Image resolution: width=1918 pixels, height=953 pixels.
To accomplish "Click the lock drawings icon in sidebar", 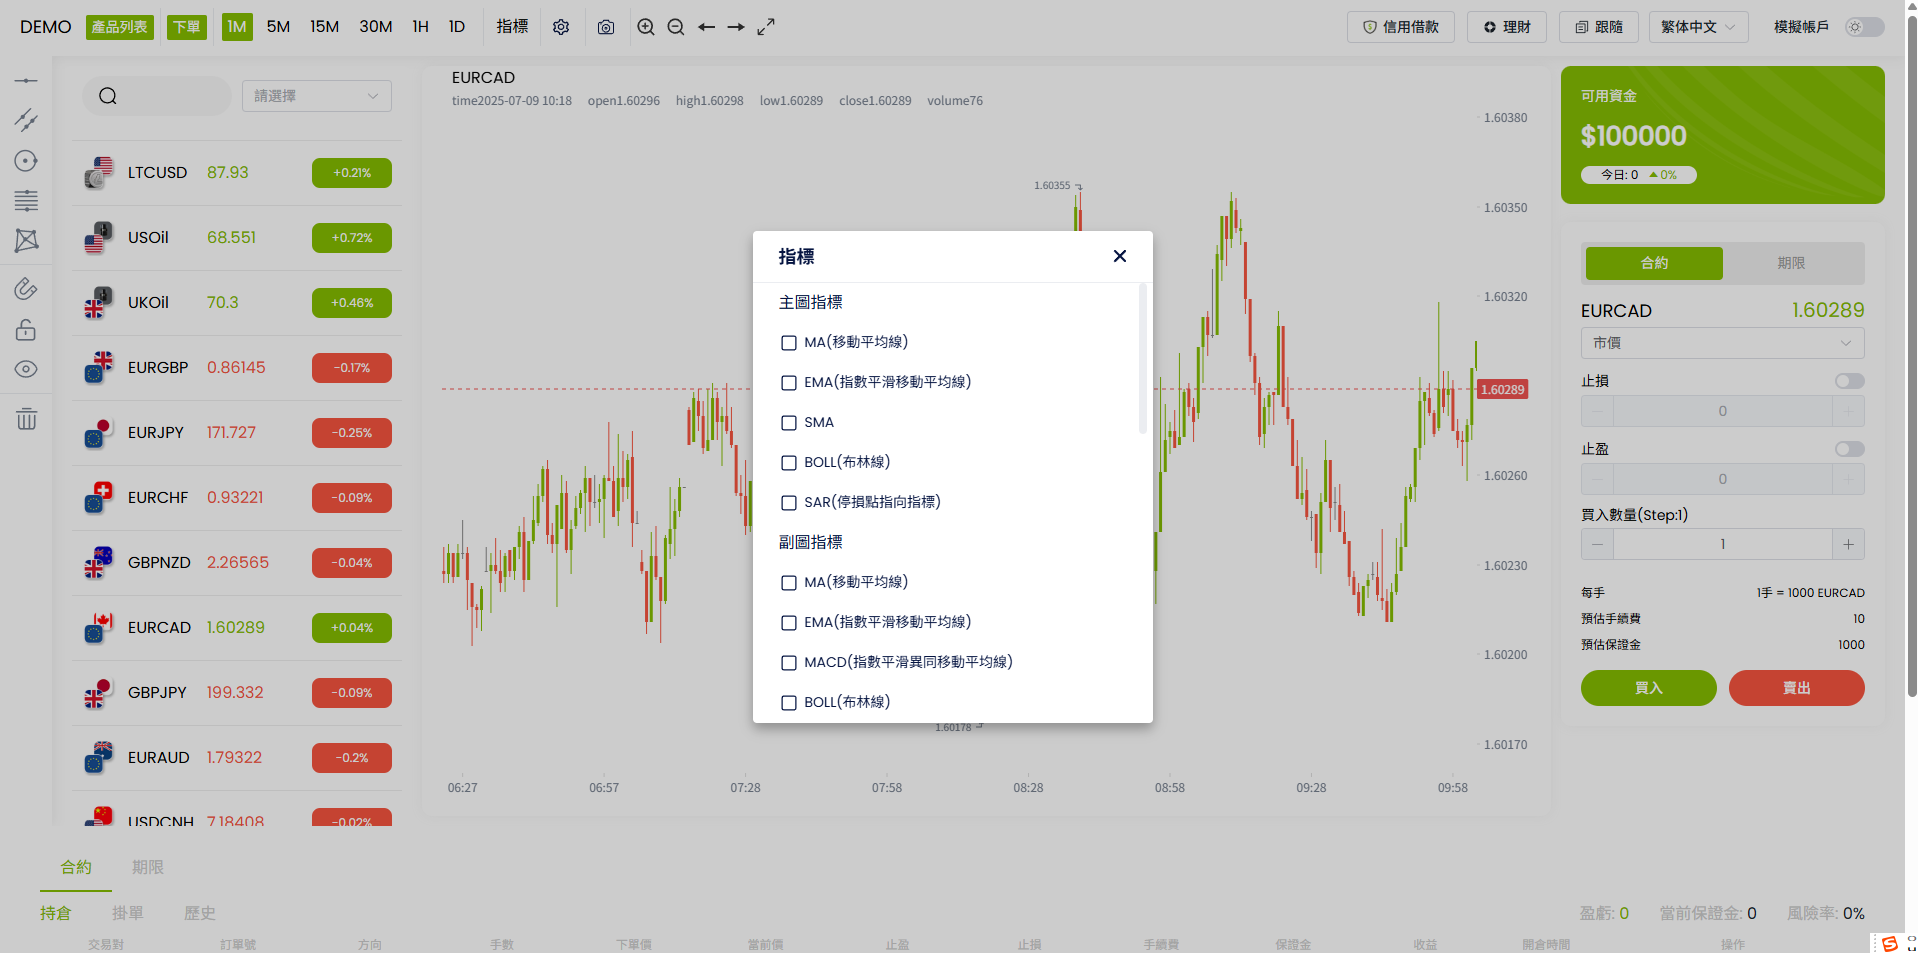I will coord(26,330).
